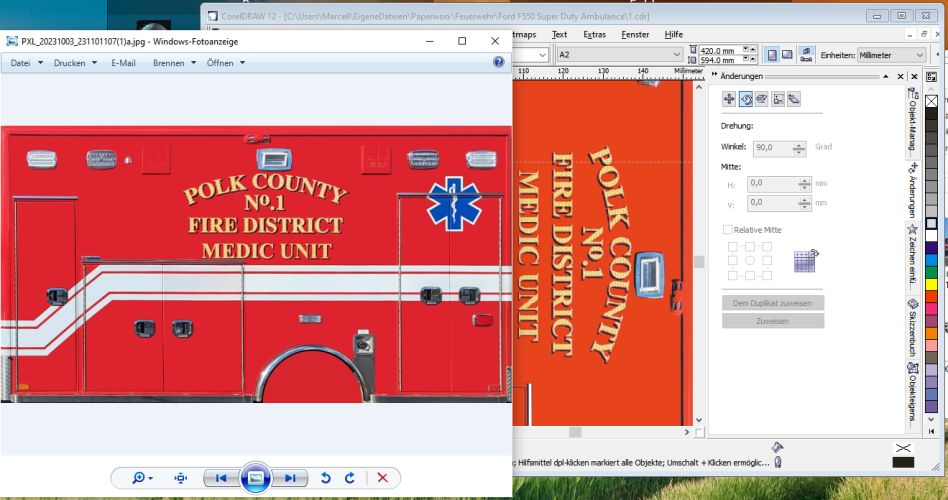This screenshot has height=500, width=948.
Task: Select the Position transform icon in Änderungen docker
Action: 729,99
